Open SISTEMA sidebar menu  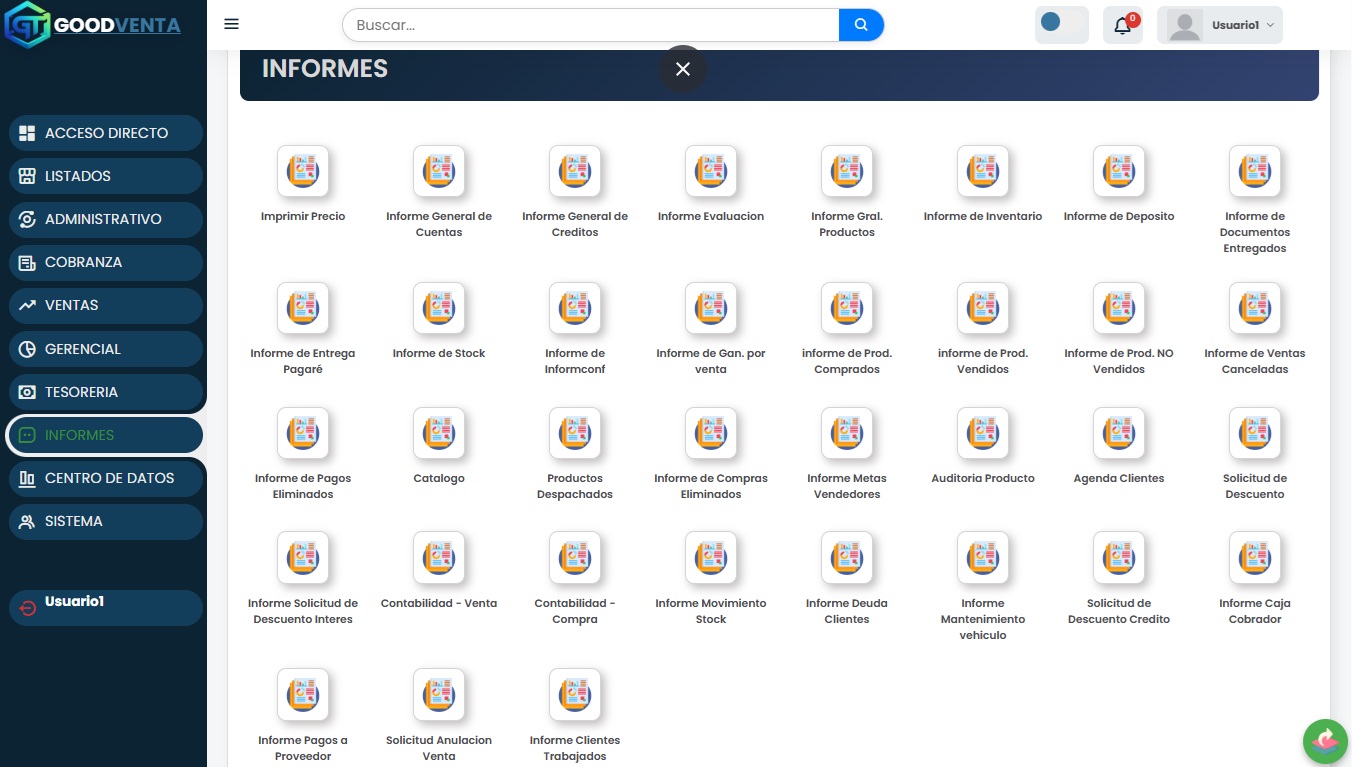(106, 521)
